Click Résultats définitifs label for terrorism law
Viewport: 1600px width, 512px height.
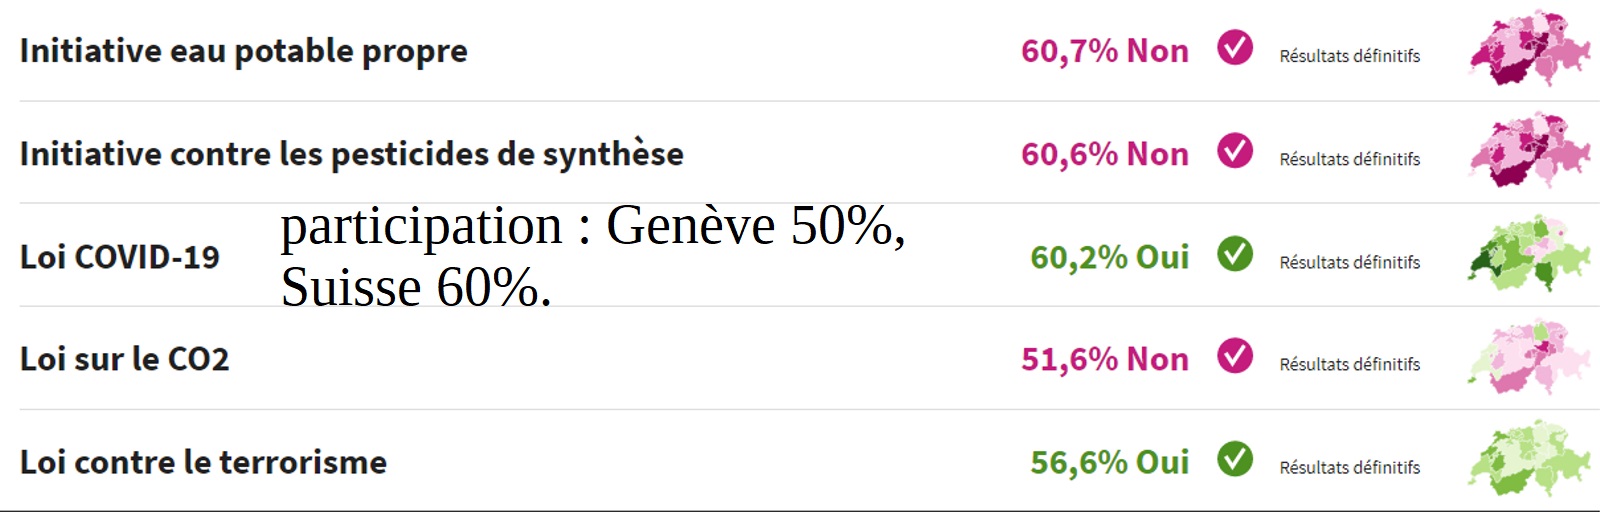1350,467
